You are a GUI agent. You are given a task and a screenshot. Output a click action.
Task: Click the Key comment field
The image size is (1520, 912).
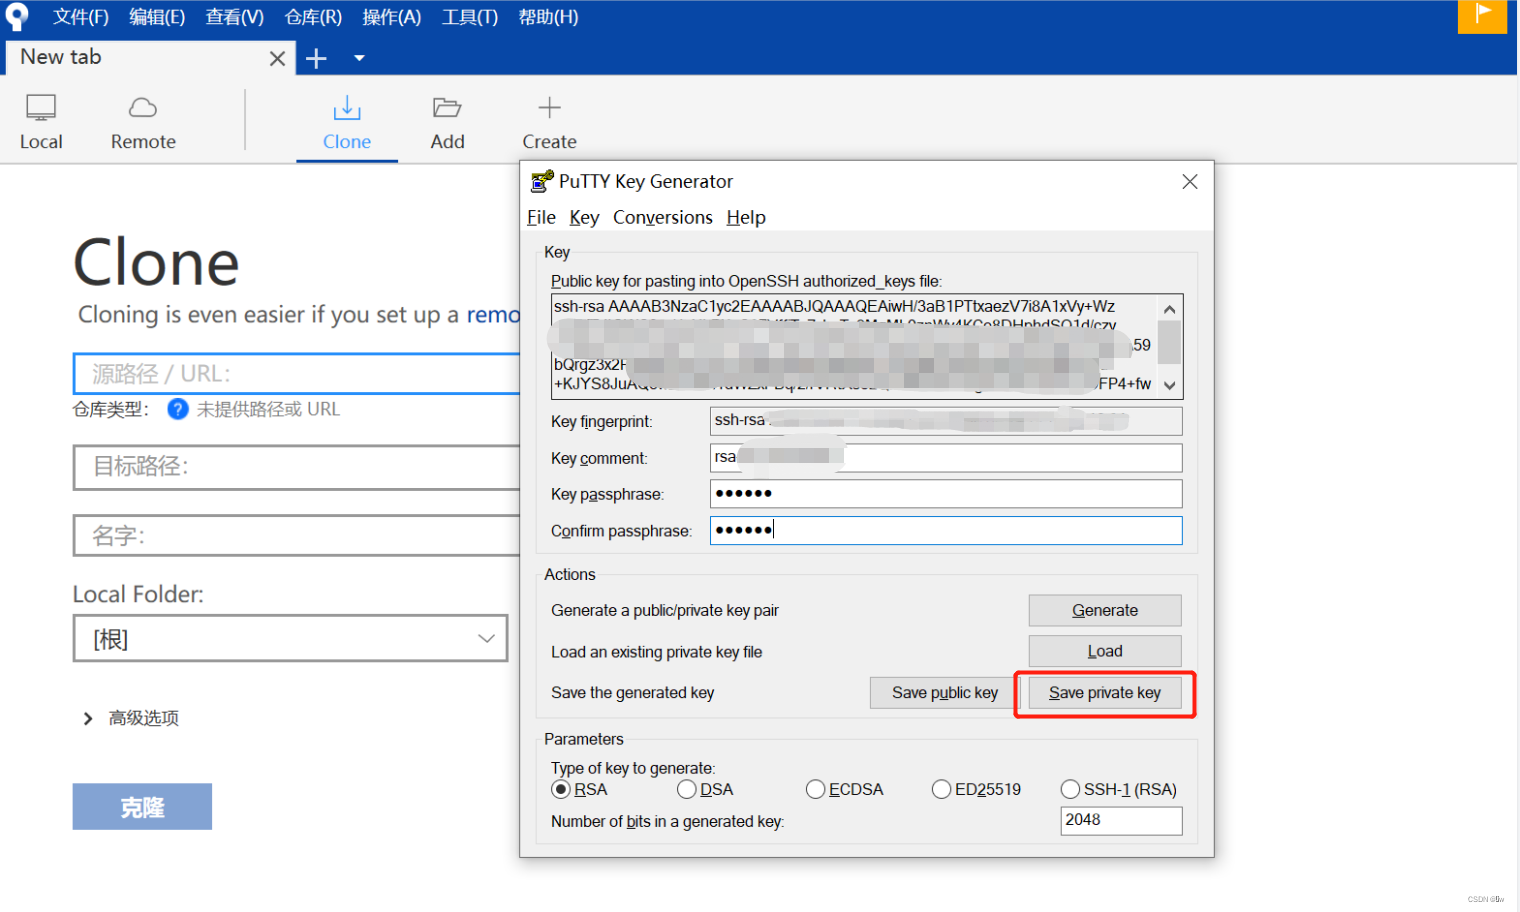946,458
